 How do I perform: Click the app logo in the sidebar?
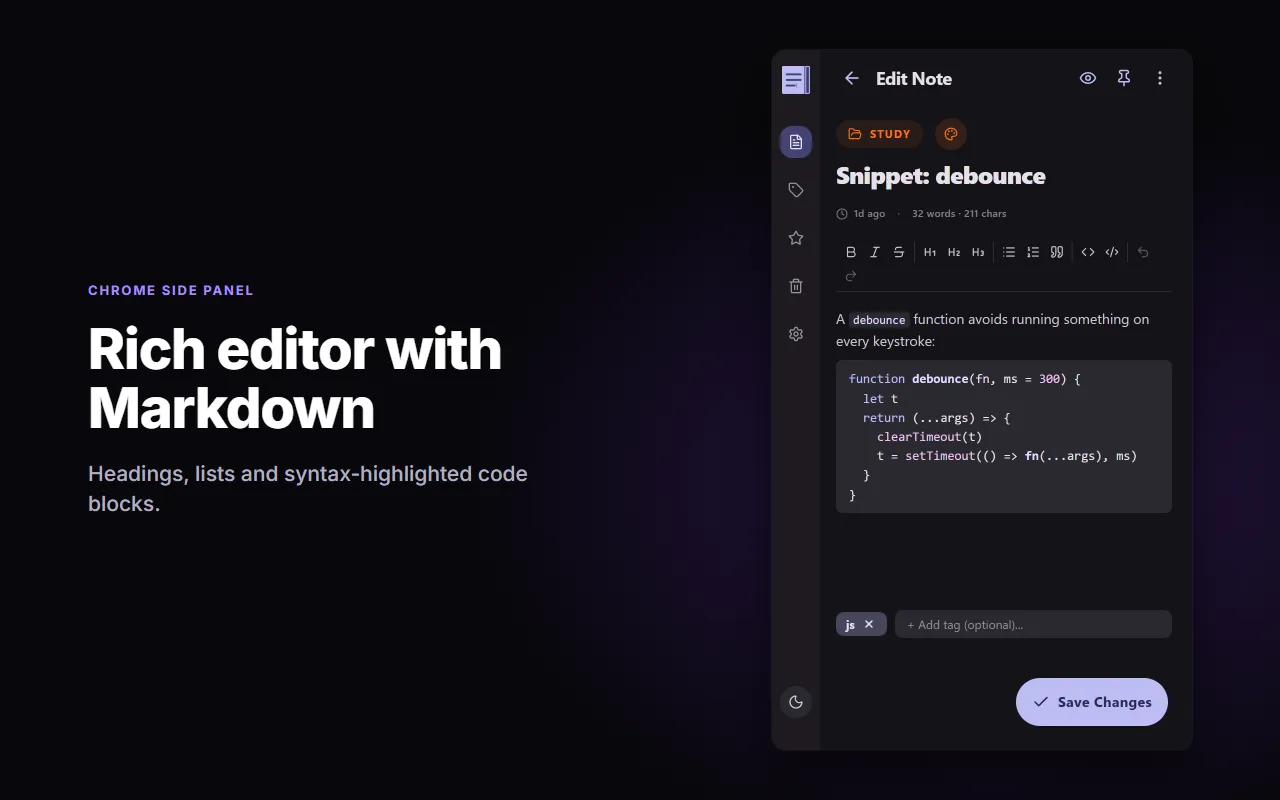click(x=796, y=80)
